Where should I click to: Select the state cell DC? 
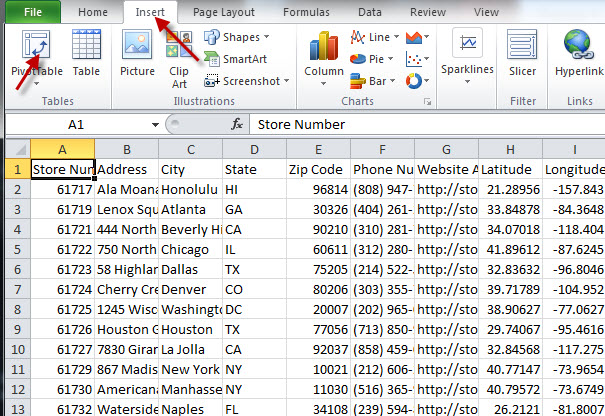tap(255, 309)
